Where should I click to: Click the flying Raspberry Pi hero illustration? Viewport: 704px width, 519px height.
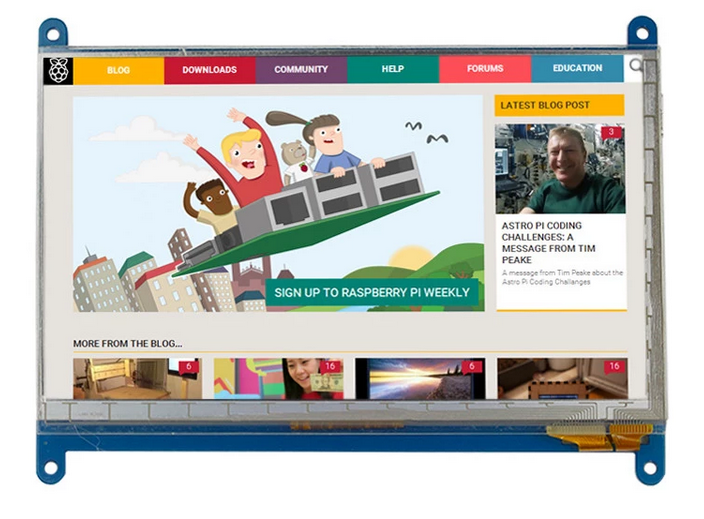point(278,203)
